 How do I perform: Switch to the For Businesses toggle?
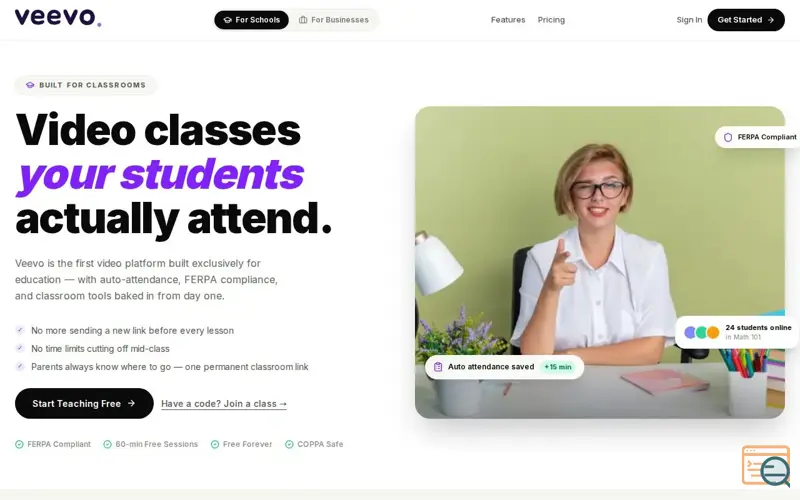334,20
